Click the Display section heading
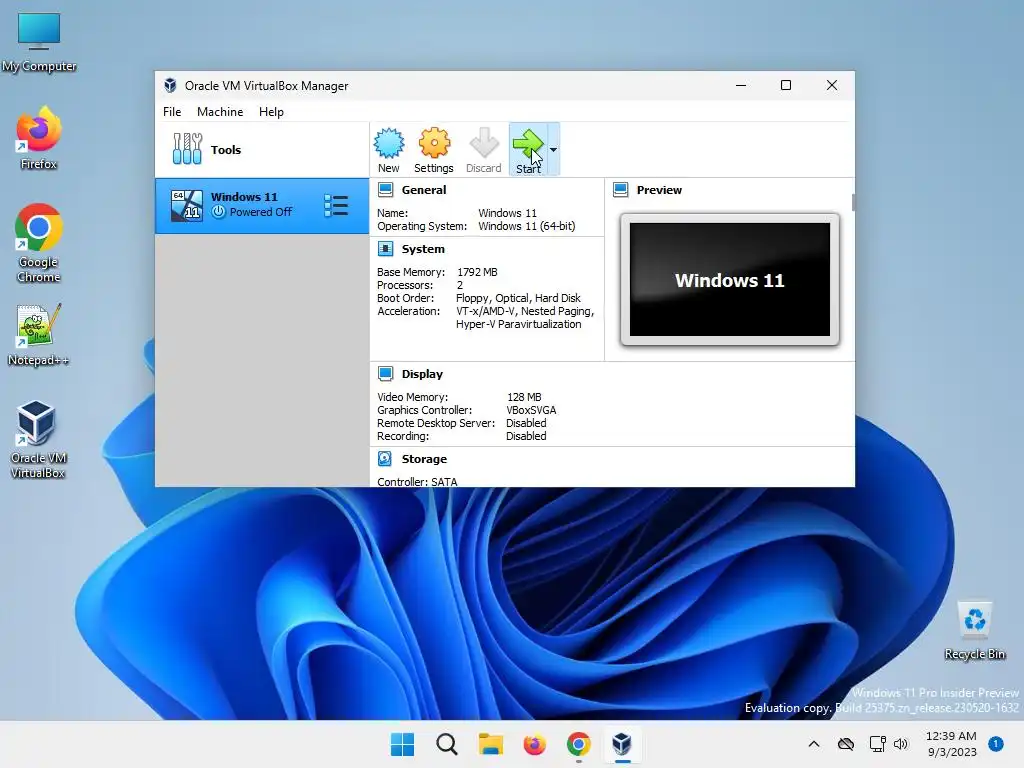Screen dimensions: 1024x768 [422, 374]
